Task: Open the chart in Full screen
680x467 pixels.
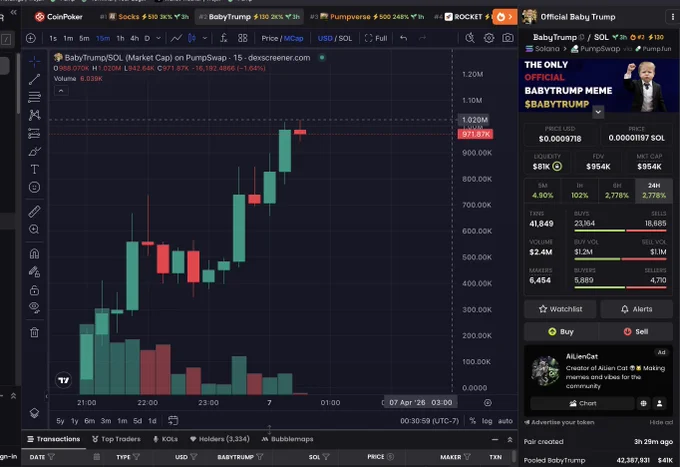Action: 376,38
